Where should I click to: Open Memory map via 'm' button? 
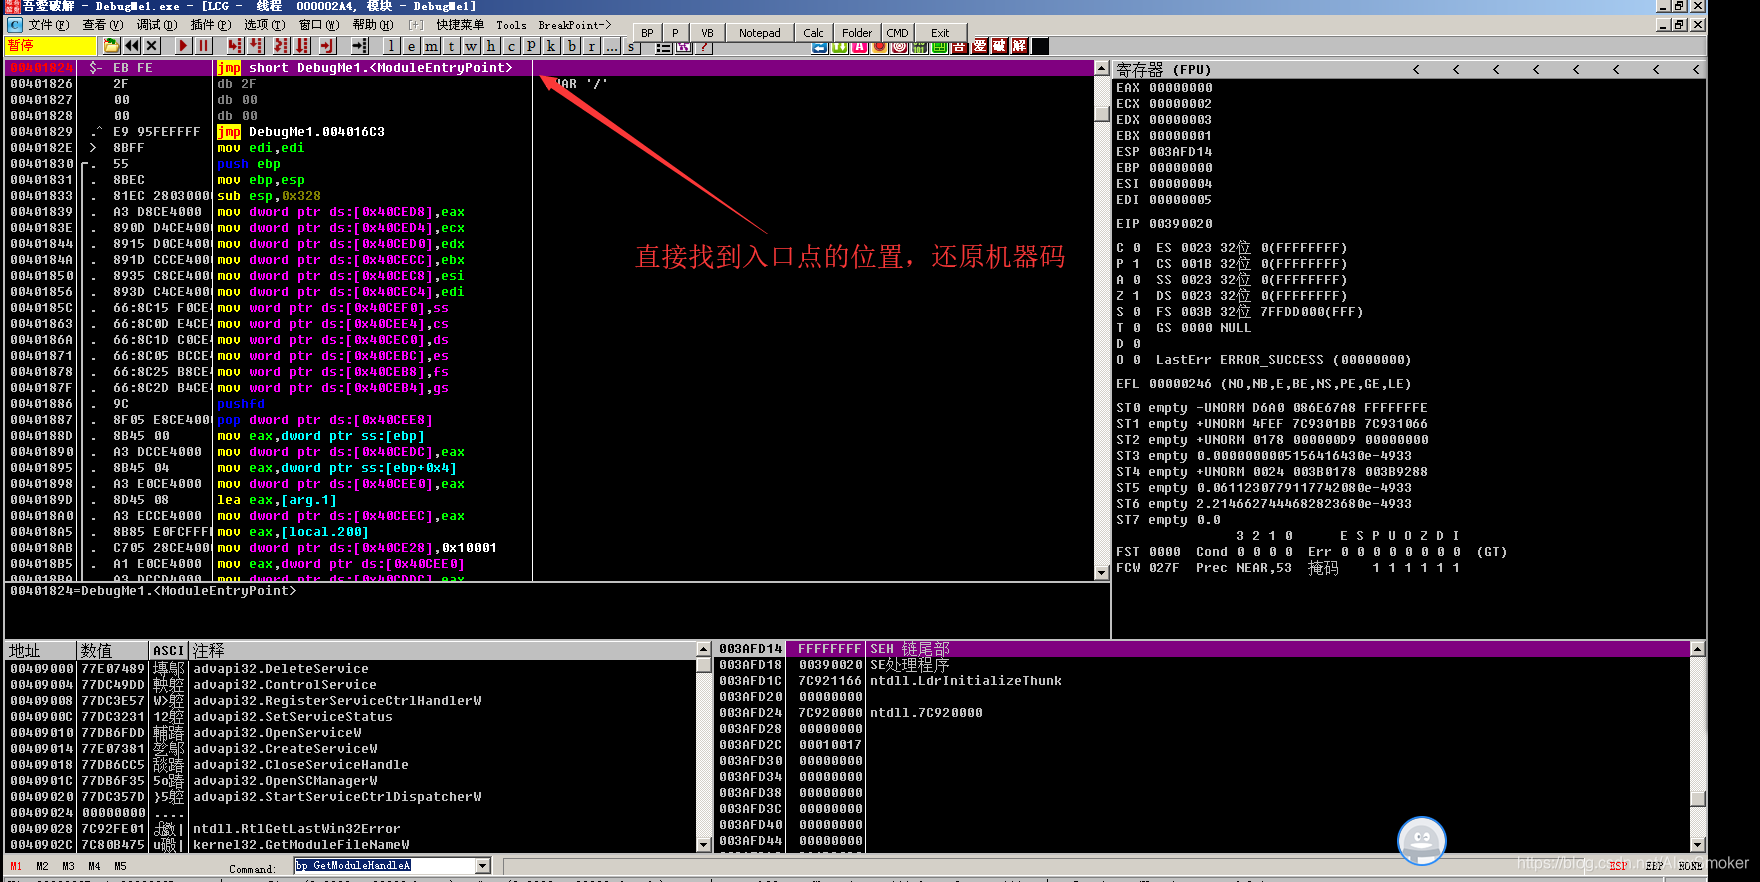[x=431, y=46]
